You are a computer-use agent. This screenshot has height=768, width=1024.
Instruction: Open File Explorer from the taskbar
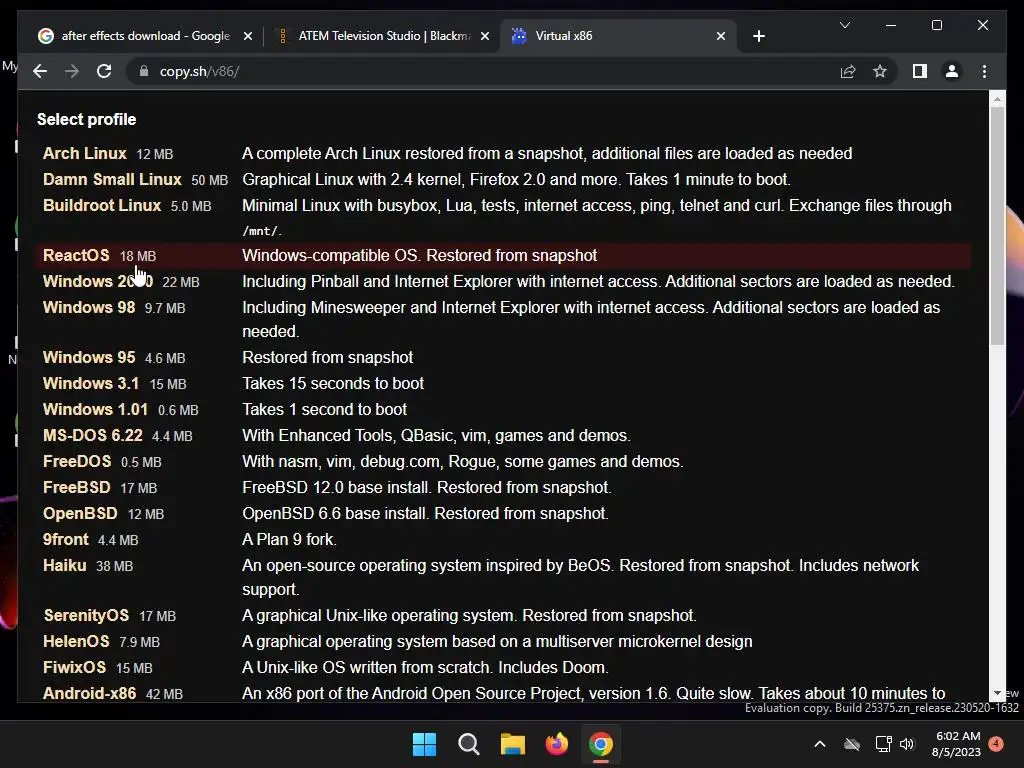pyautogui.click(x=513, y=744)
